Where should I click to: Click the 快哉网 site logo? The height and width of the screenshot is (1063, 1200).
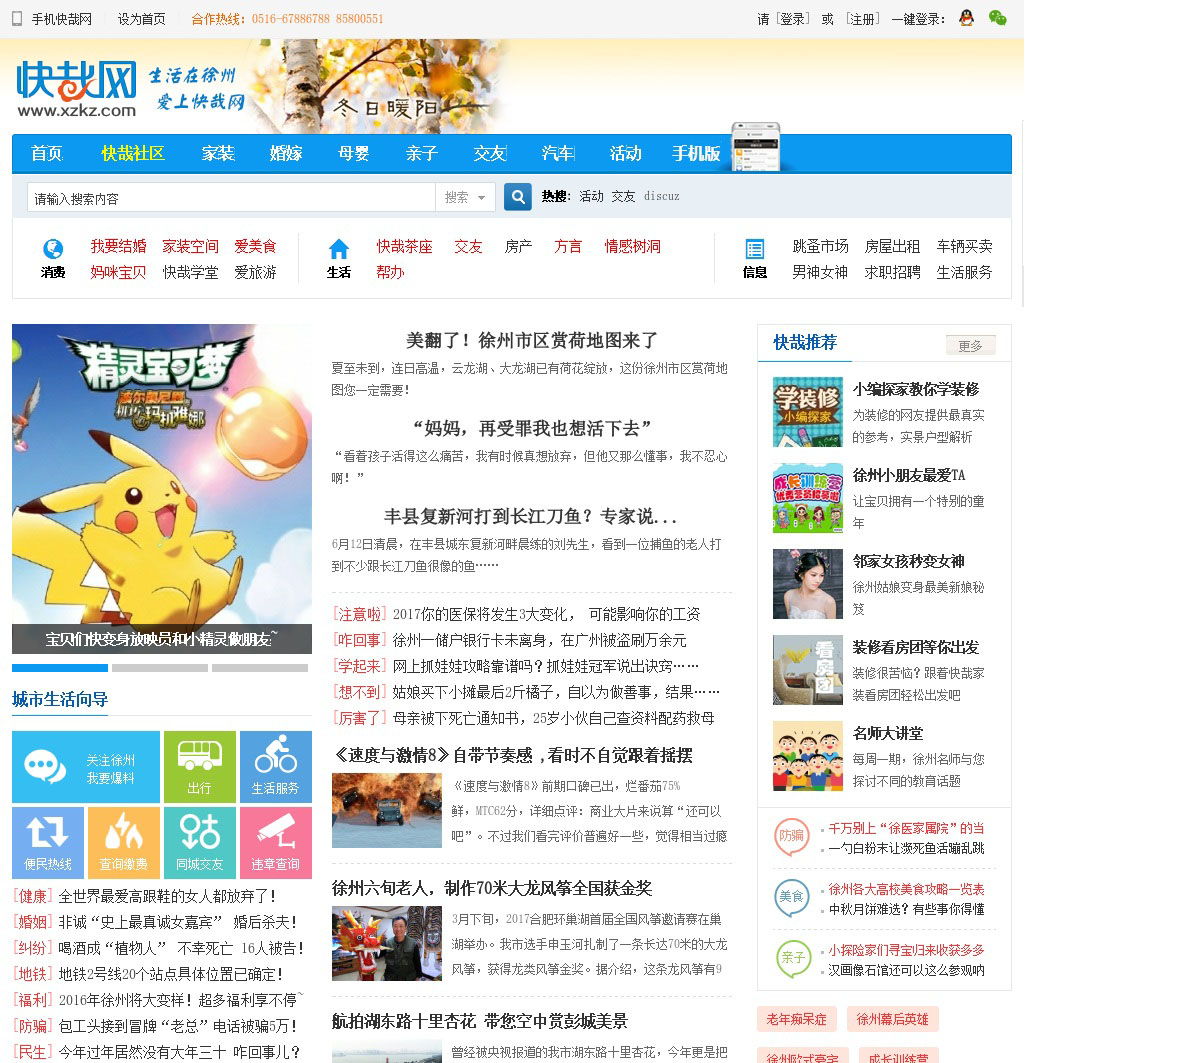click(x=77, y=88)
